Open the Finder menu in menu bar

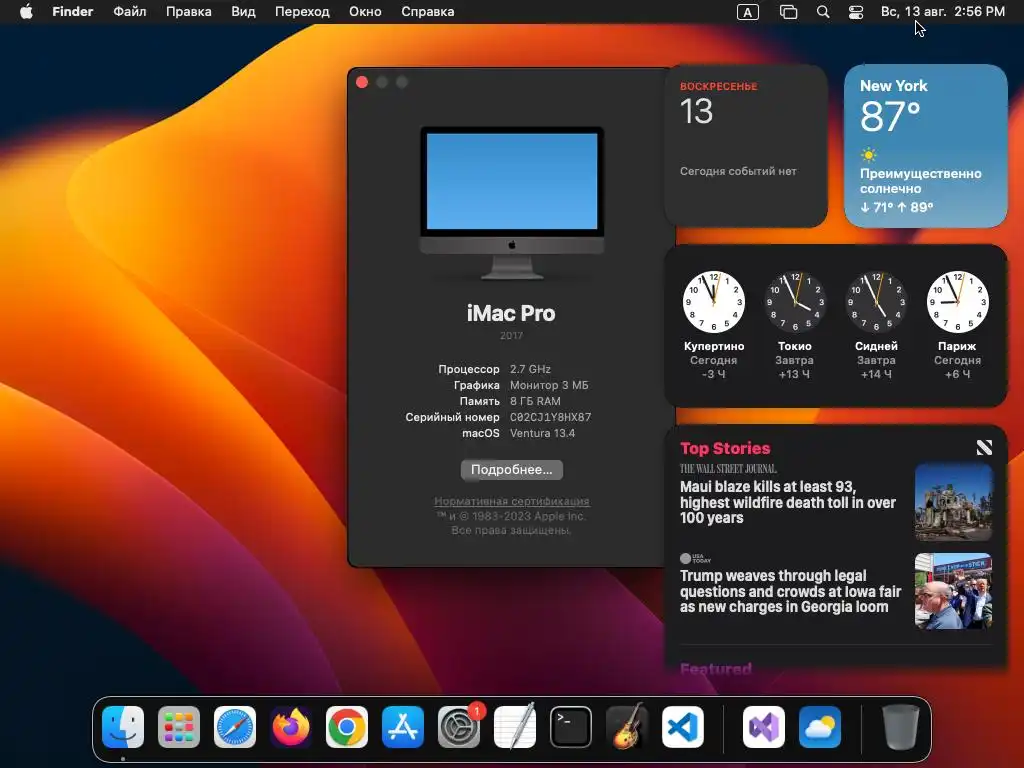pos(72,12)
